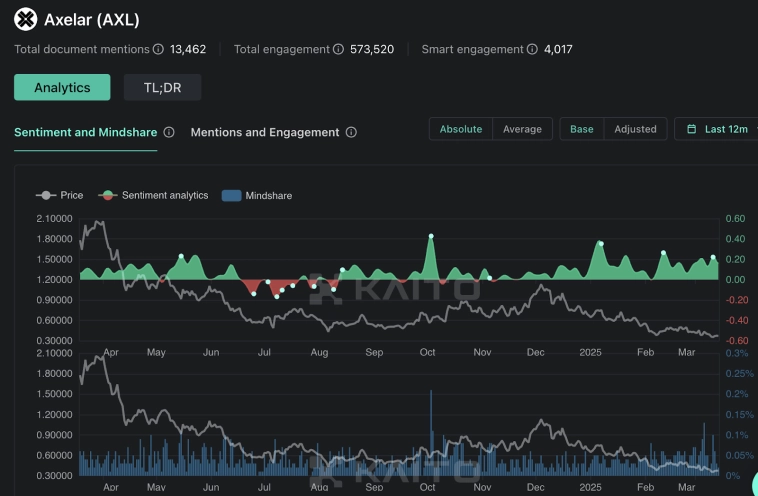
Task: Click info icon beside Smart engagement
Action: pyautogui.click(x=531, y=49)
